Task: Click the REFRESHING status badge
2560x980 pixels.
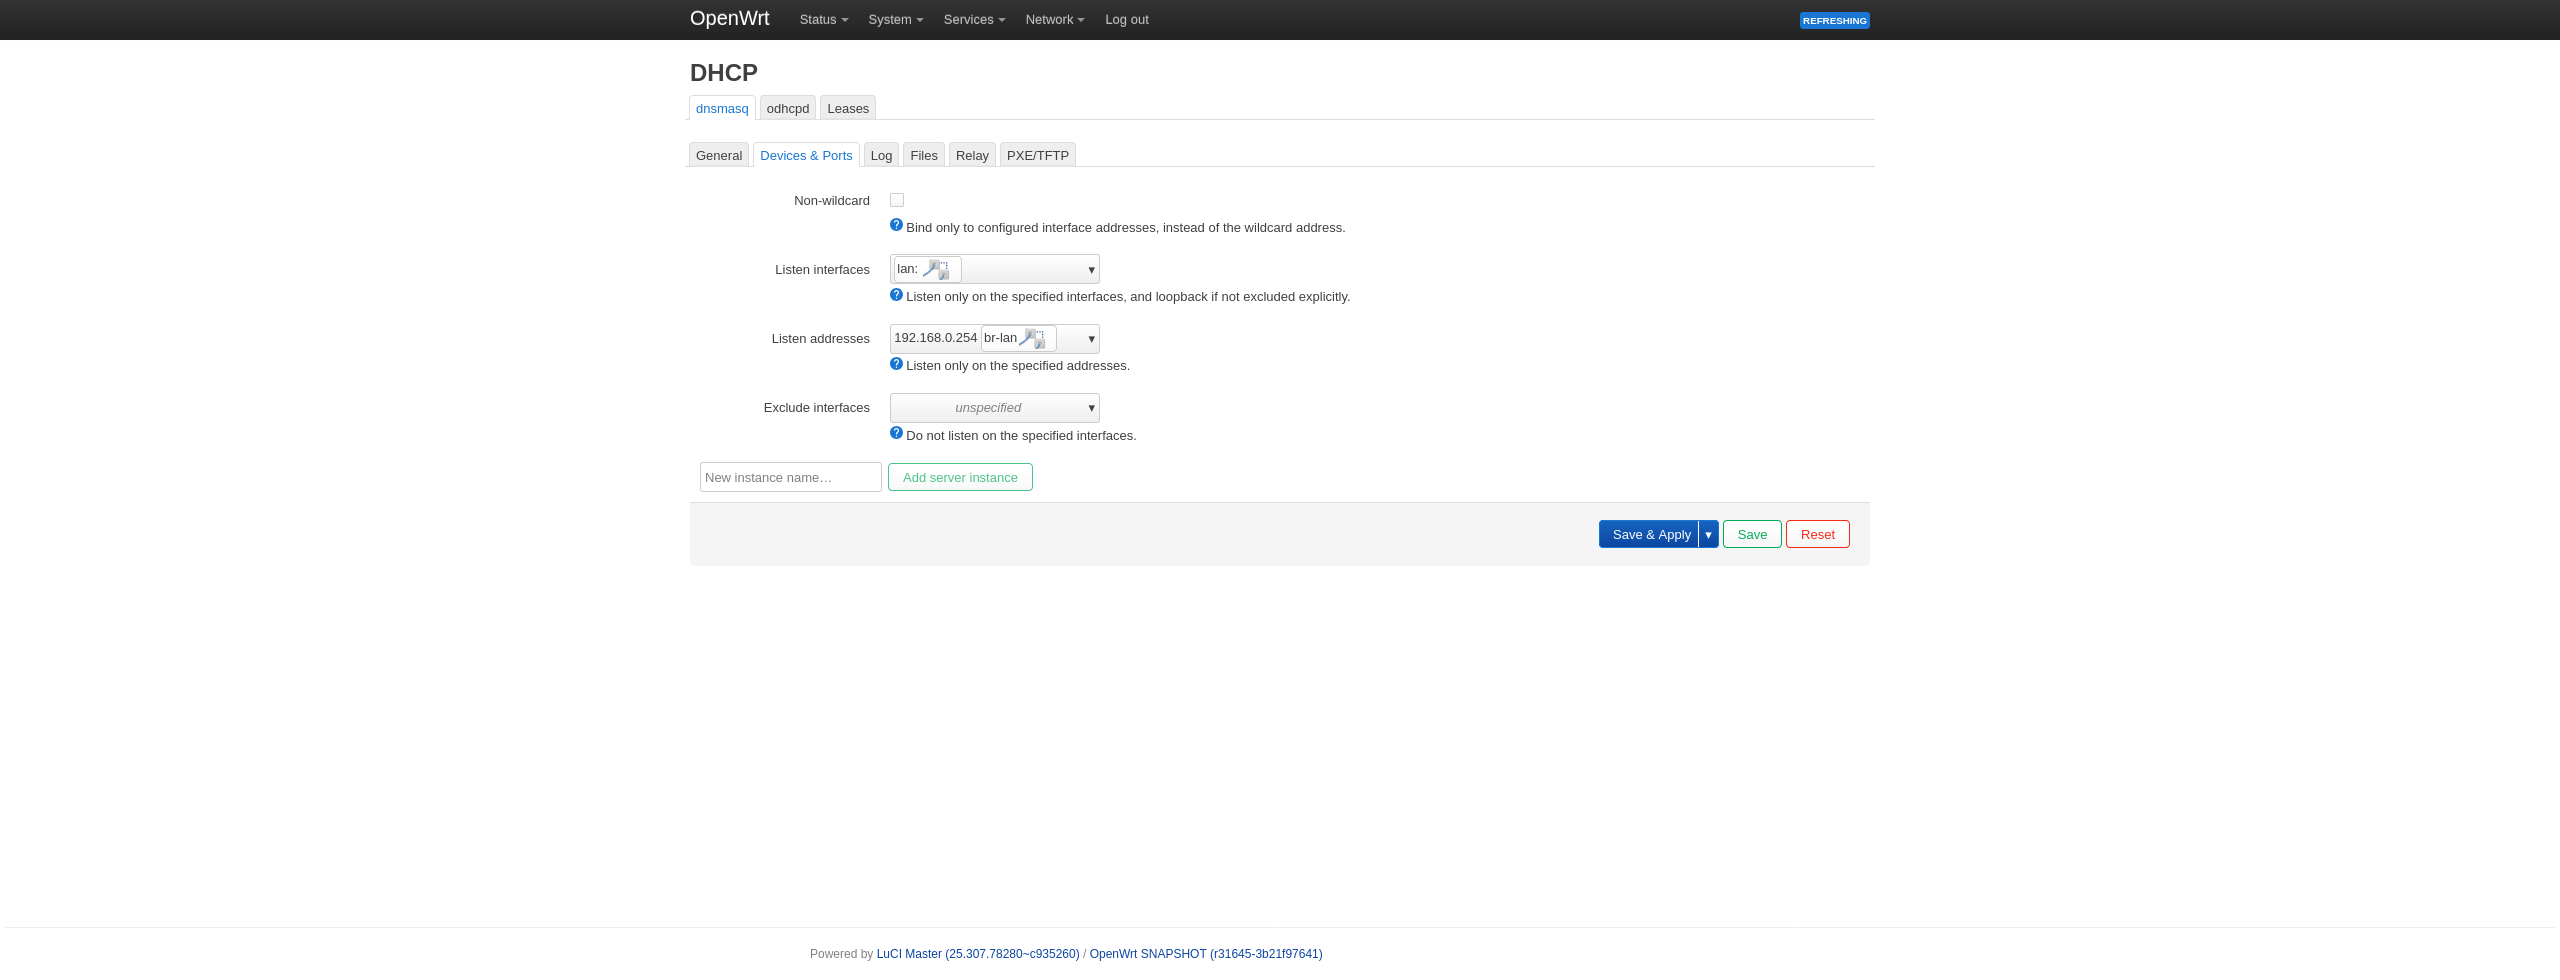Action: click(x=1835, y=20)
